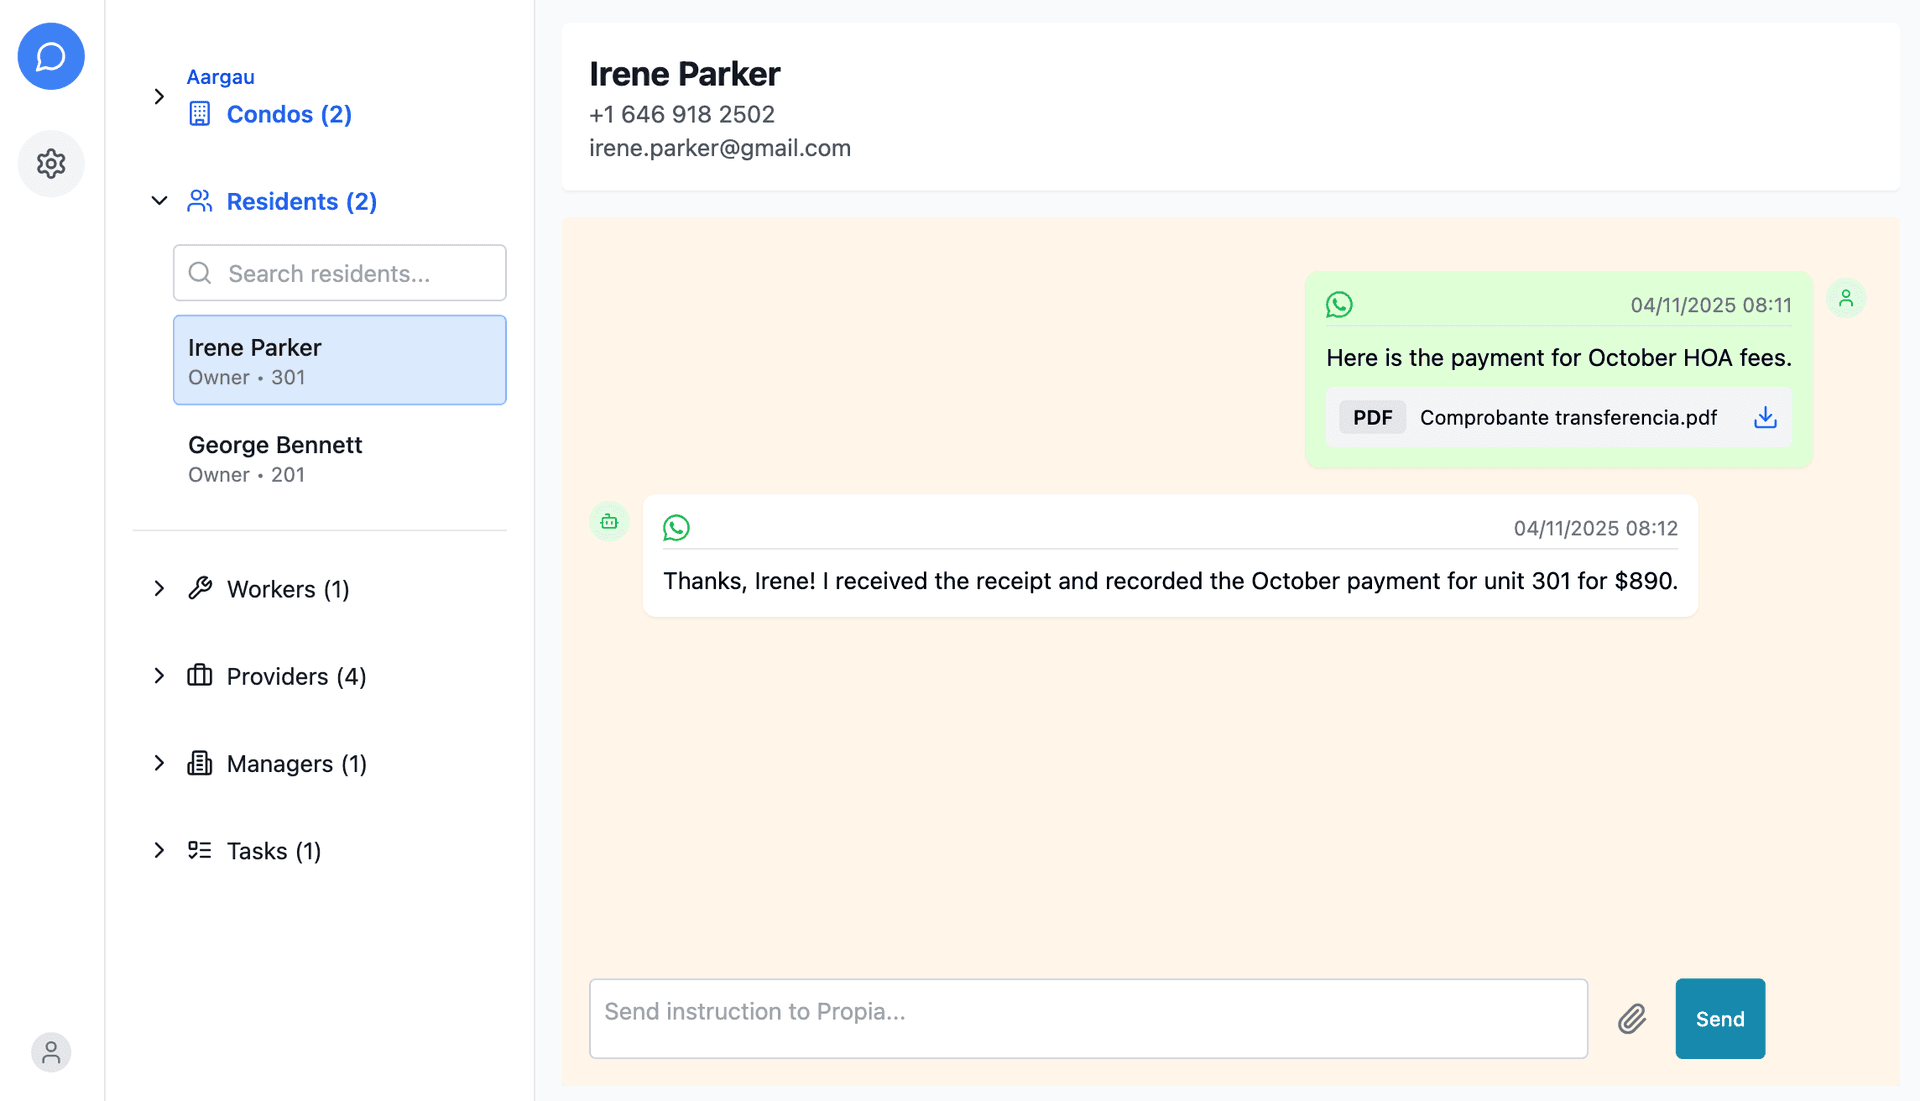Open user profile avatar at bottom left
The height and width of the screenshot is (1101, 1920).
[51, 1052]
